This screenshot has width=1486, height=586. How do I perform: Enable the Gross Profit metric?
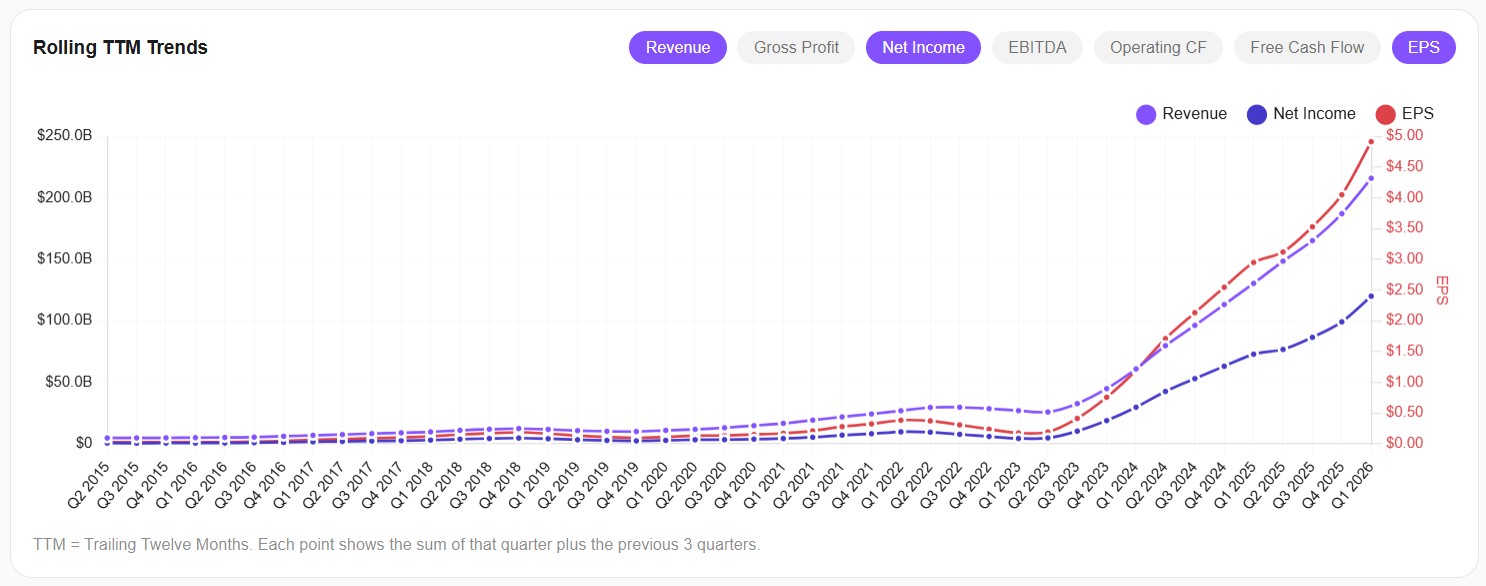point(796,47)
